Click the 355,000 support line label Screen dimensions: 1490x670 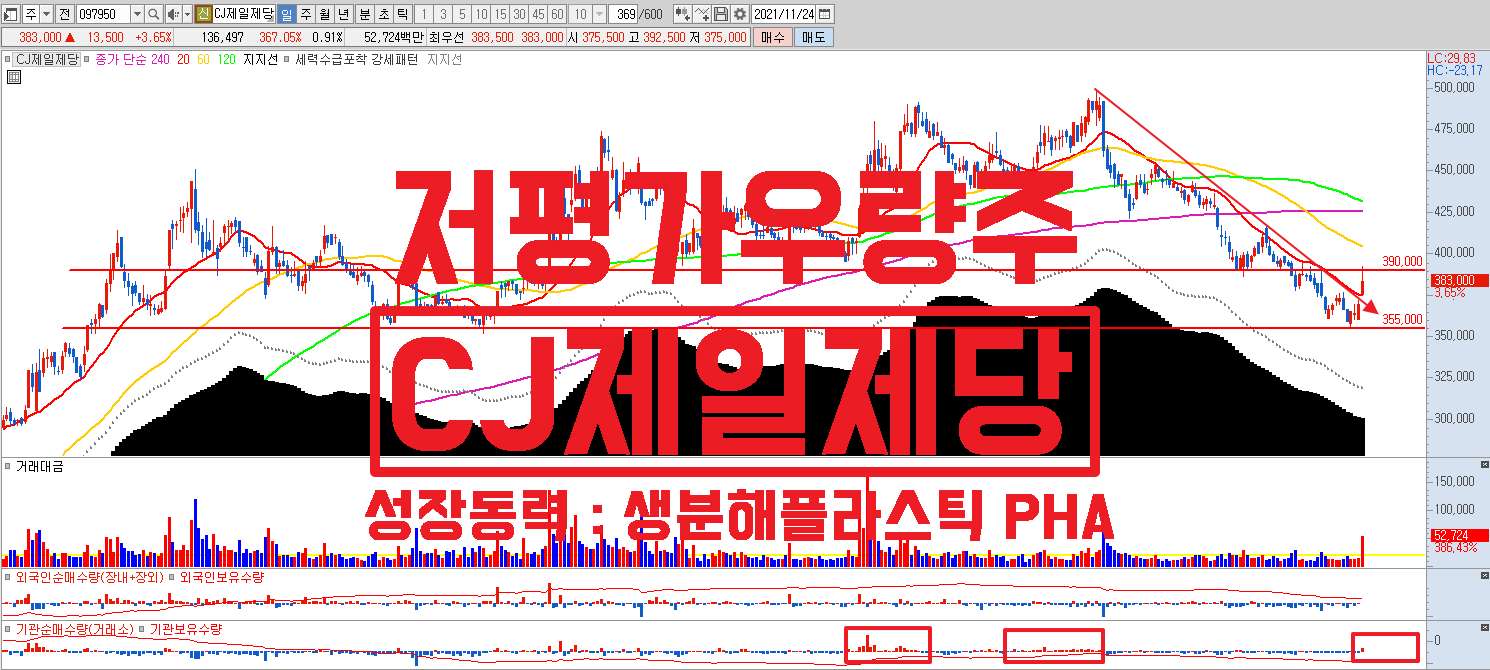pyautogui.click(x=1402, y=319)
